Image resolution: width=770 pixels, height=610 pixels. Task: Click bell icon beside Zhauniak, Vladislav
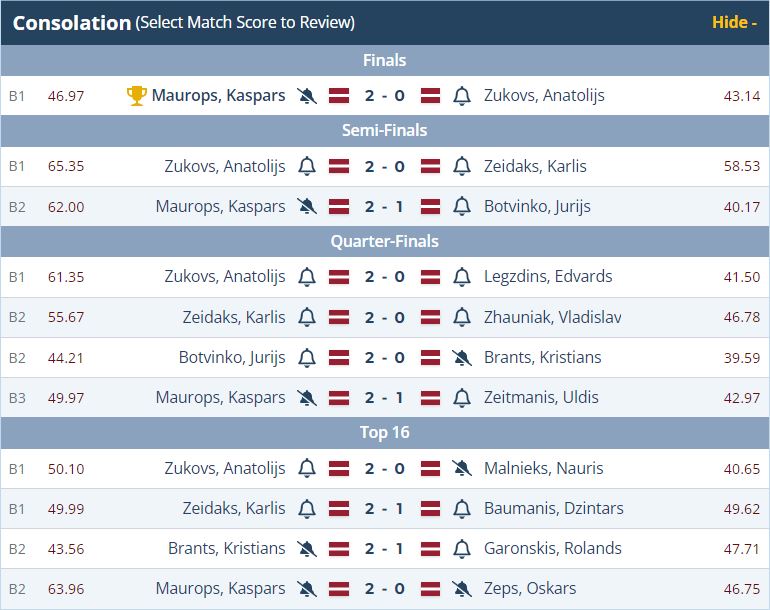(461, 317)
